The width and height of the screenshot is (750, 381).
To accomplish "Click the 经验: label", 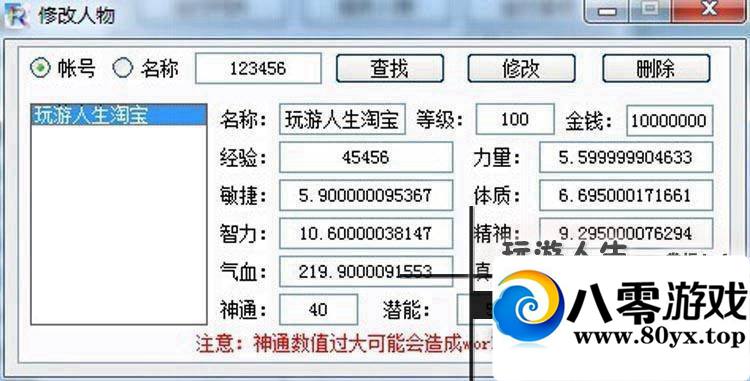I will [243, 157].
